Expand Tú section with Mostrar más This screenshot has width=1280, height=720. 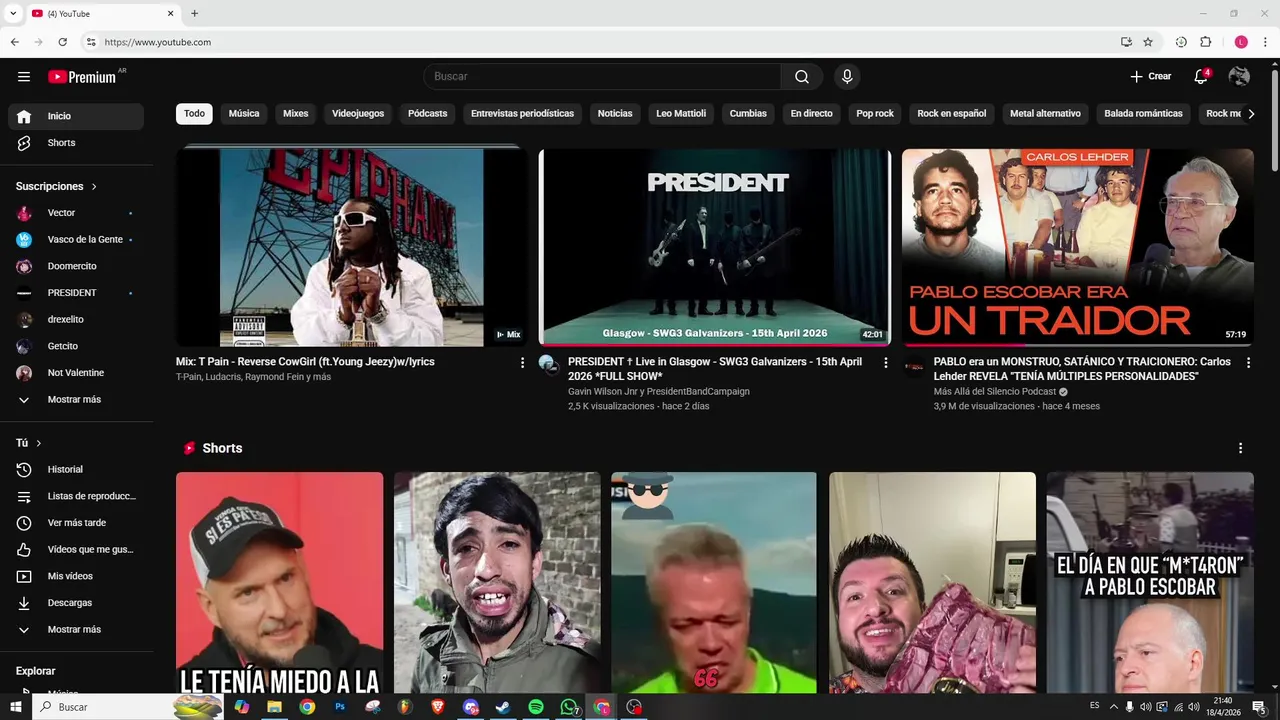coord(76,630)
